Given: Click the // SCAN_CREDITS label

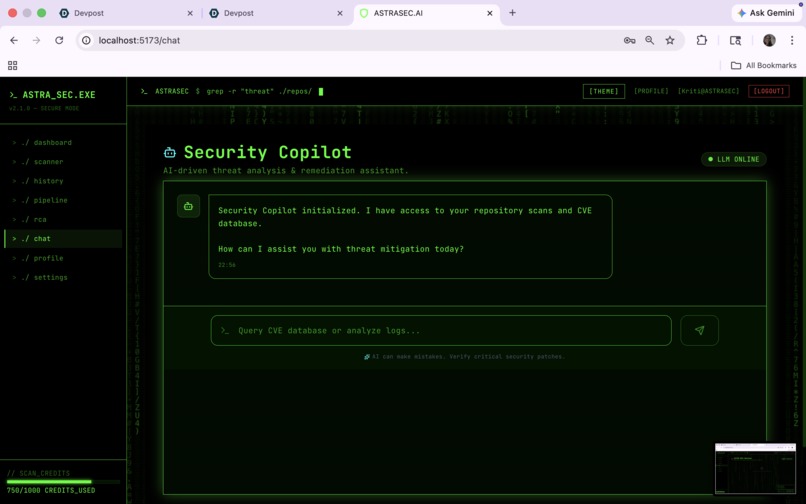Looking at the screenshot, I should pyautogui.click(x=38, y=473).
